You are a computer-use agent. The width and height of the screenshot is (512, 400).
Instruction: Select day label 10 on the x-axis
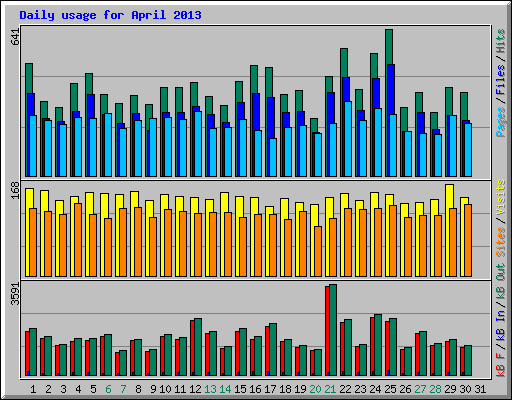pos(165,389)
